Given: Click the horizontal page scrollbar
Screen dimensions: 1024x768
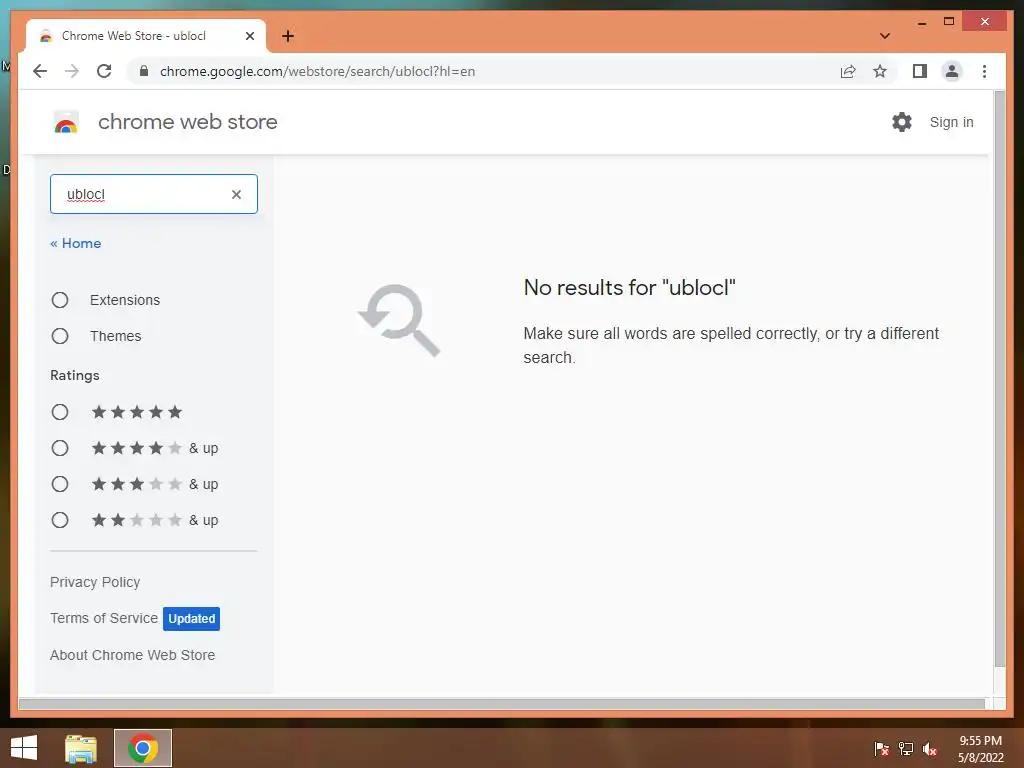Looking at the screenshot, I should pos(502,703).
